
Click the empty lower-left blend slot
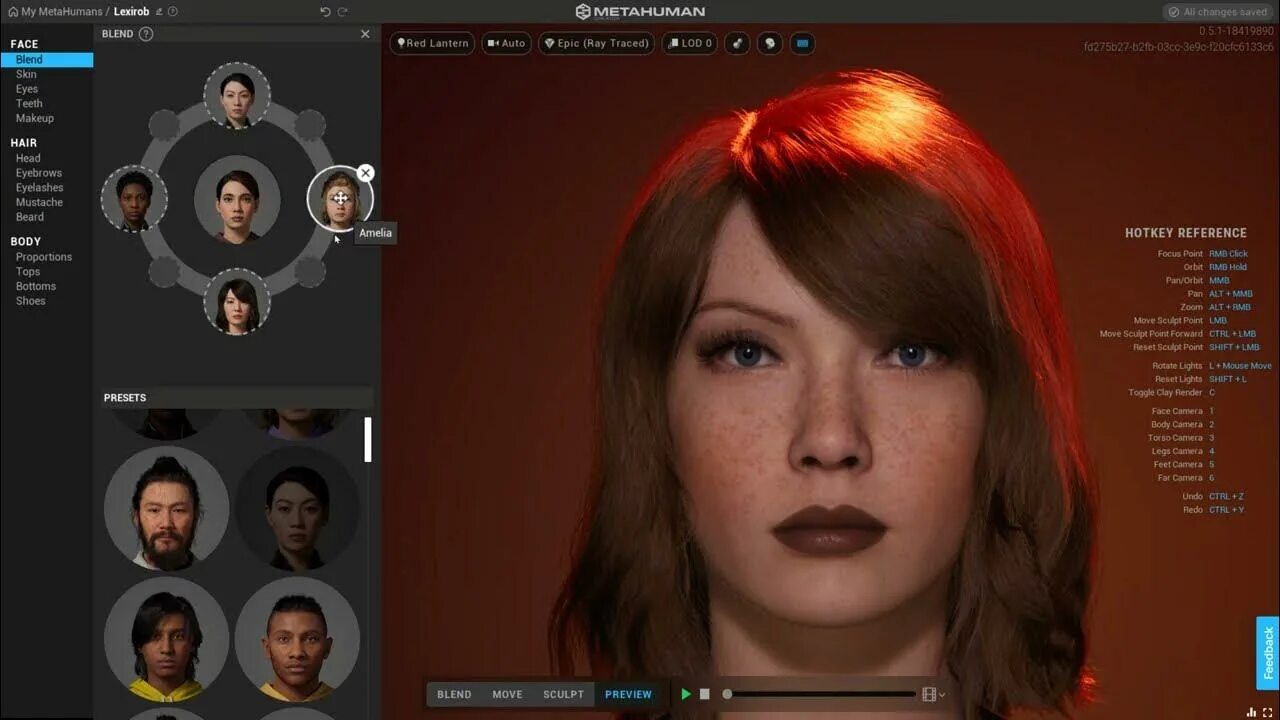[x=164, y=271]
